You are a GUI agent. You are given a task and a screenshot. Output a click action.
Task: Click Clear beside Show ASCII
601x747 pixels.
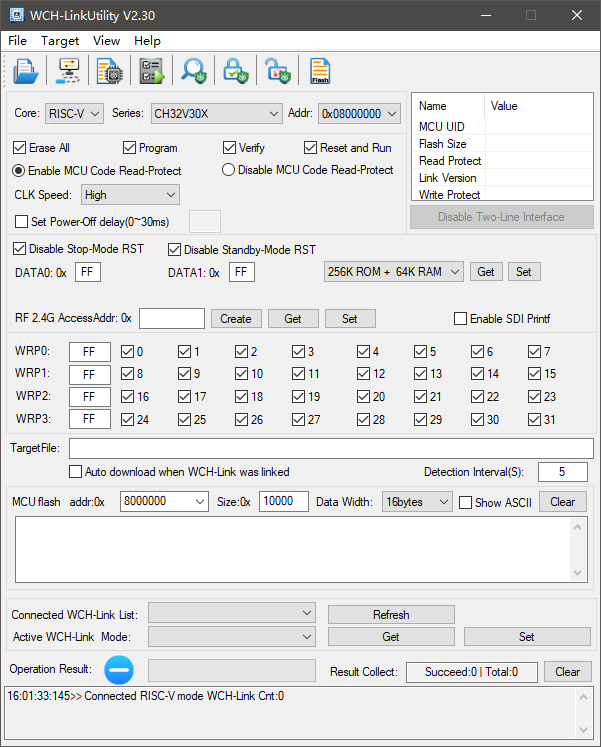(x=563, y=502)
